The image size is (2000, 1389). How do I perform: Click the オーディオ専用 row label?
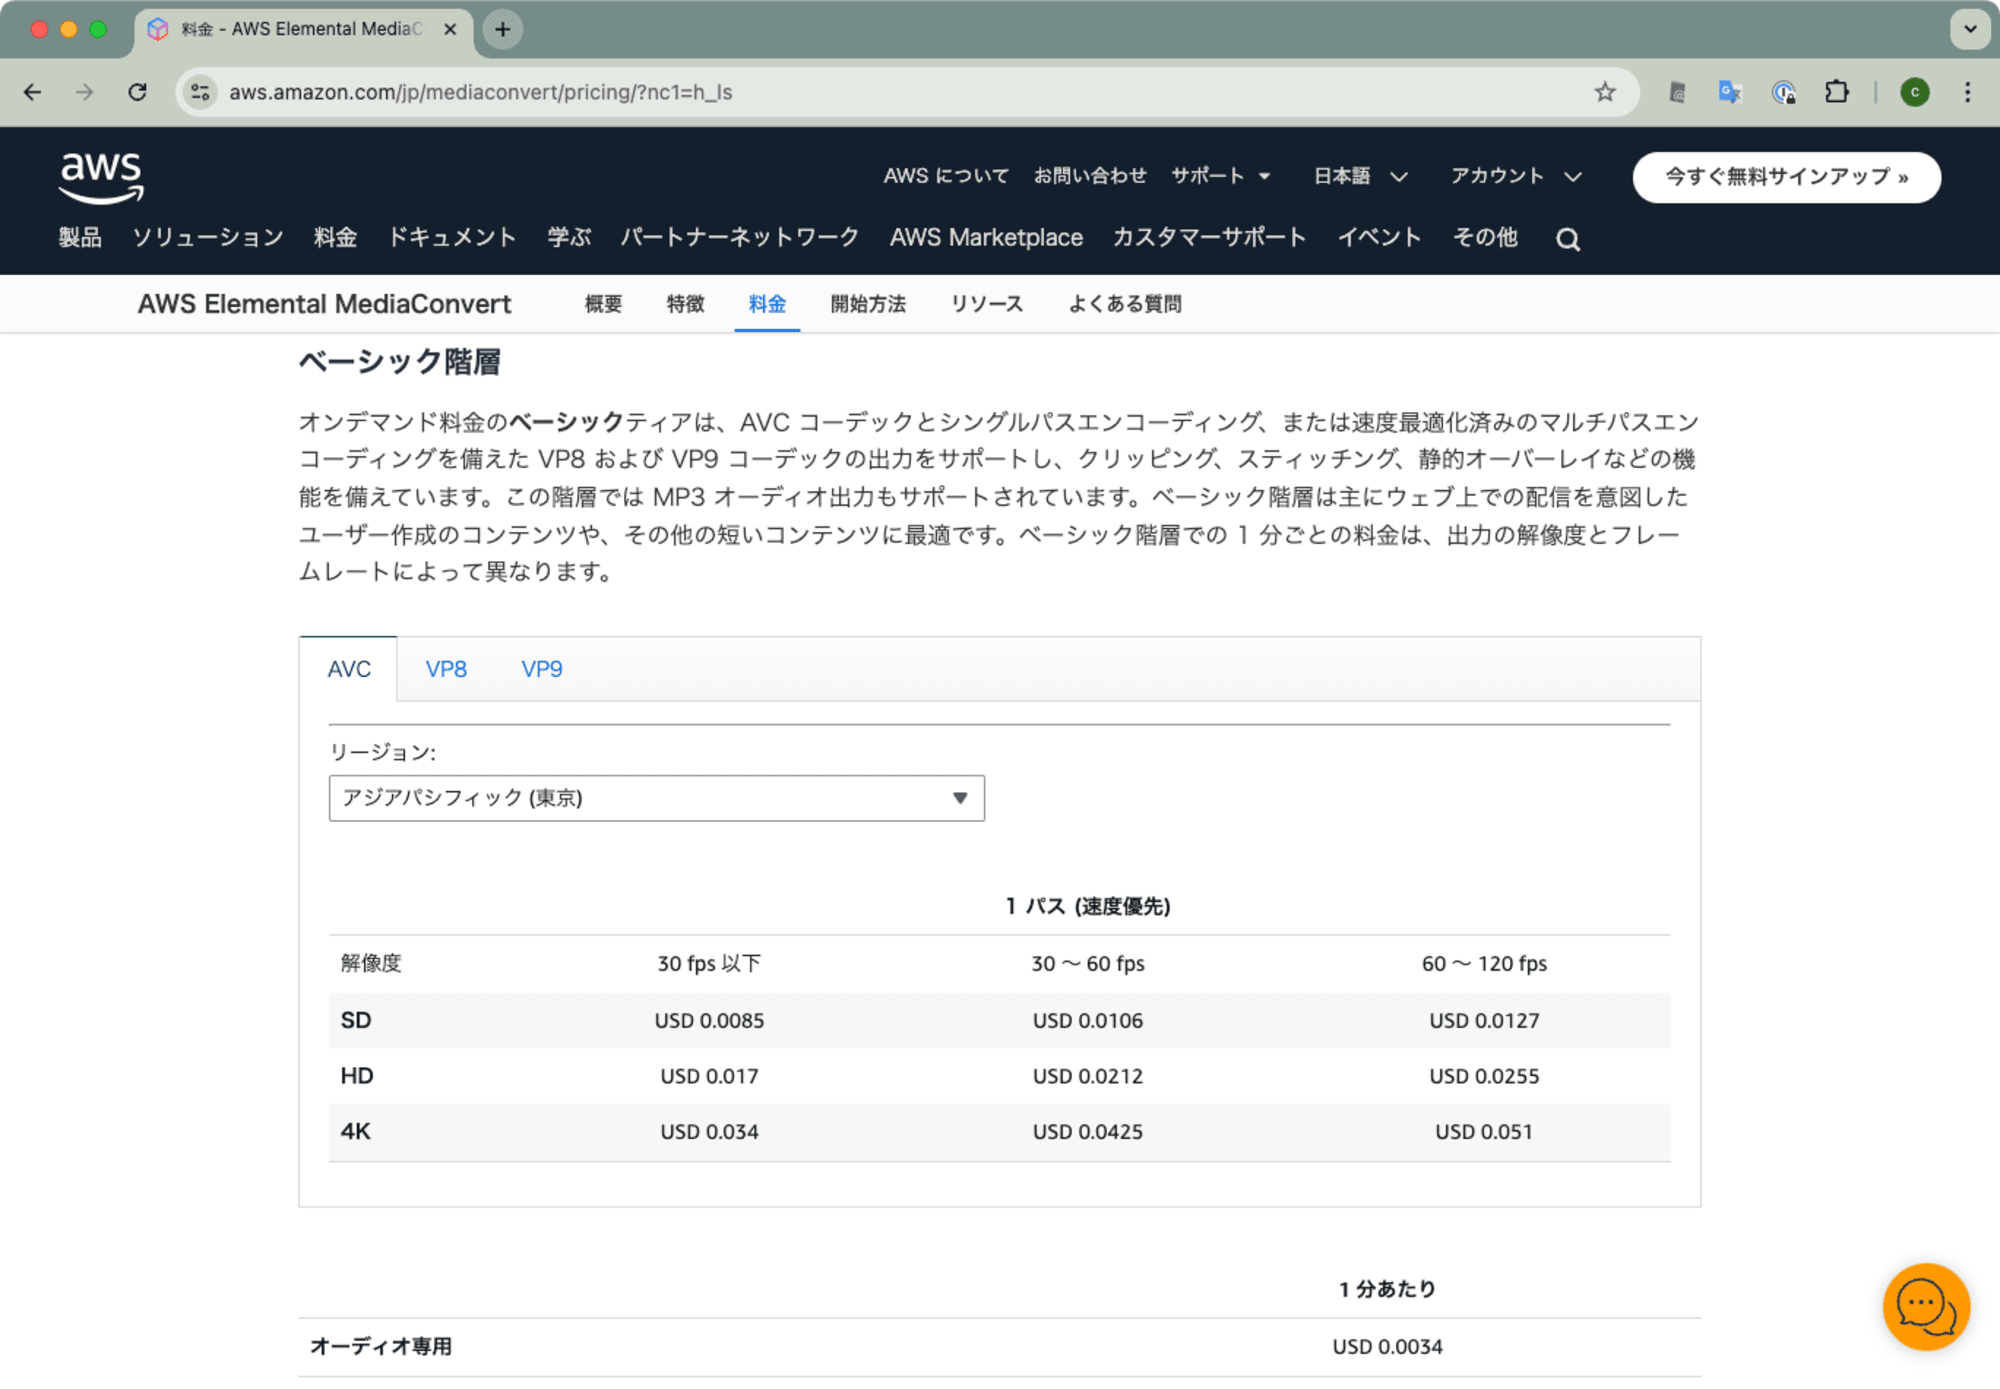pyautogui.click(x=380, y=1347)
